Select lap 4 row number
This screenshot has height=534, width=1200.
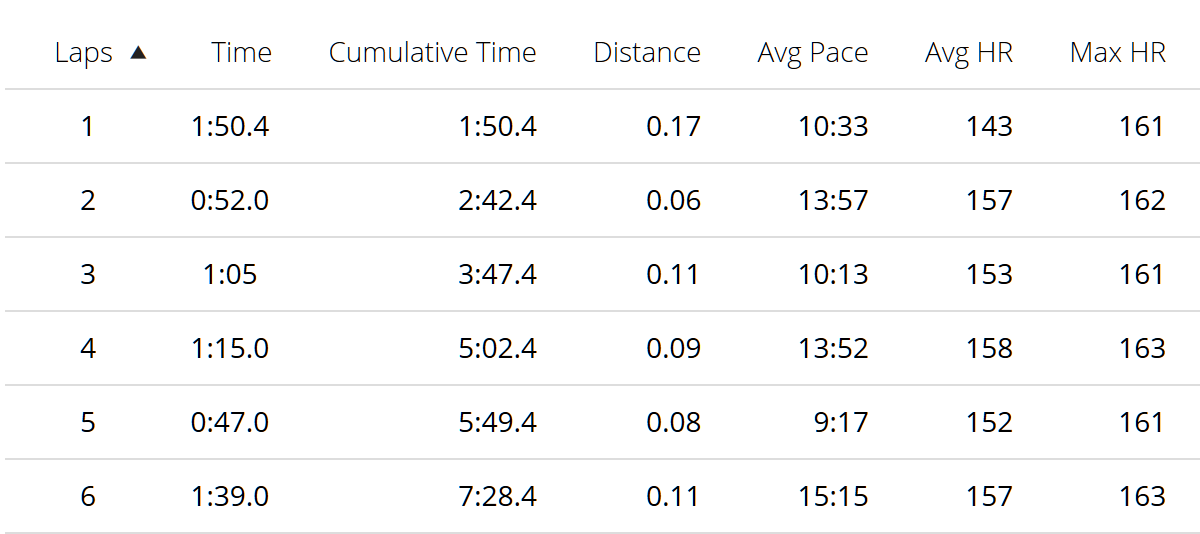click(88, 349)
